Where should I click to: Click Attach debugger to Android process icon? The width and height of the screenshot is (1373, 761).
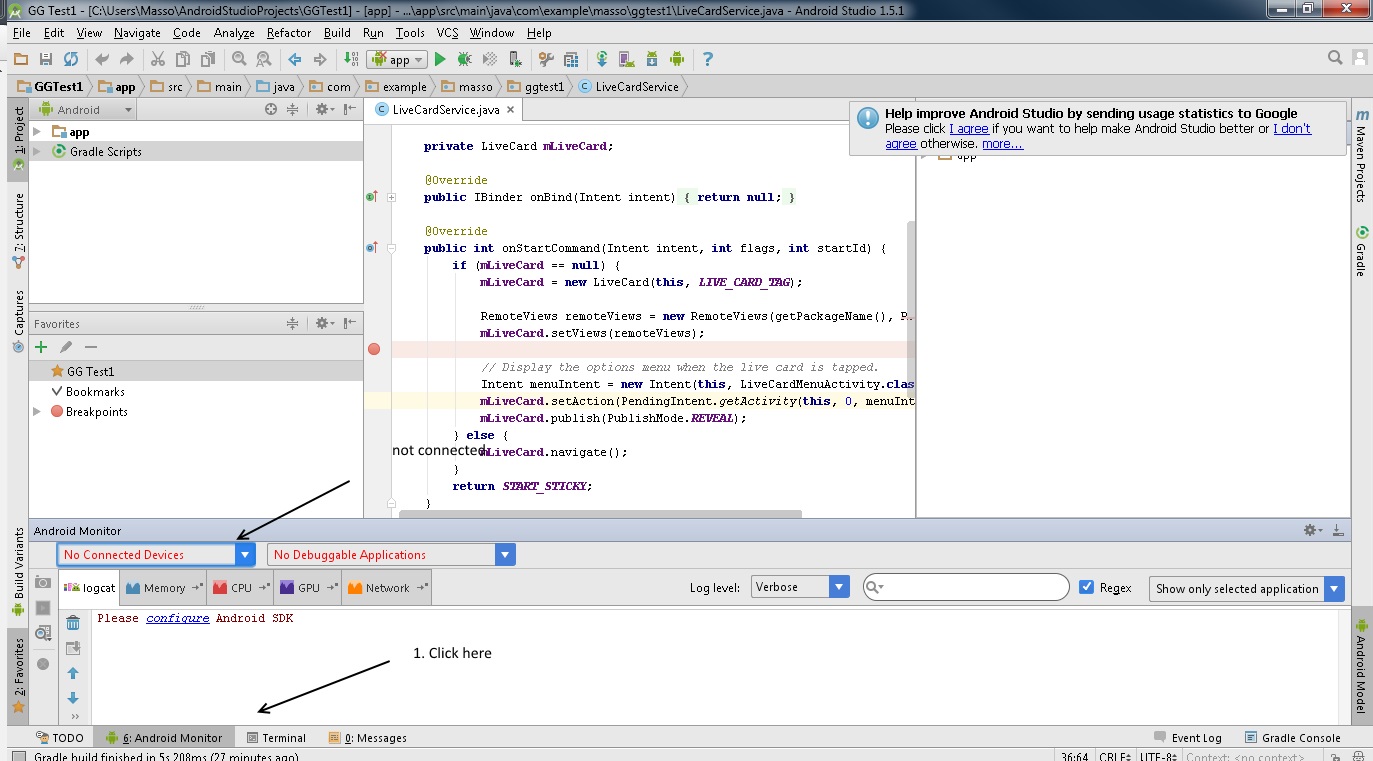point(513,60)
